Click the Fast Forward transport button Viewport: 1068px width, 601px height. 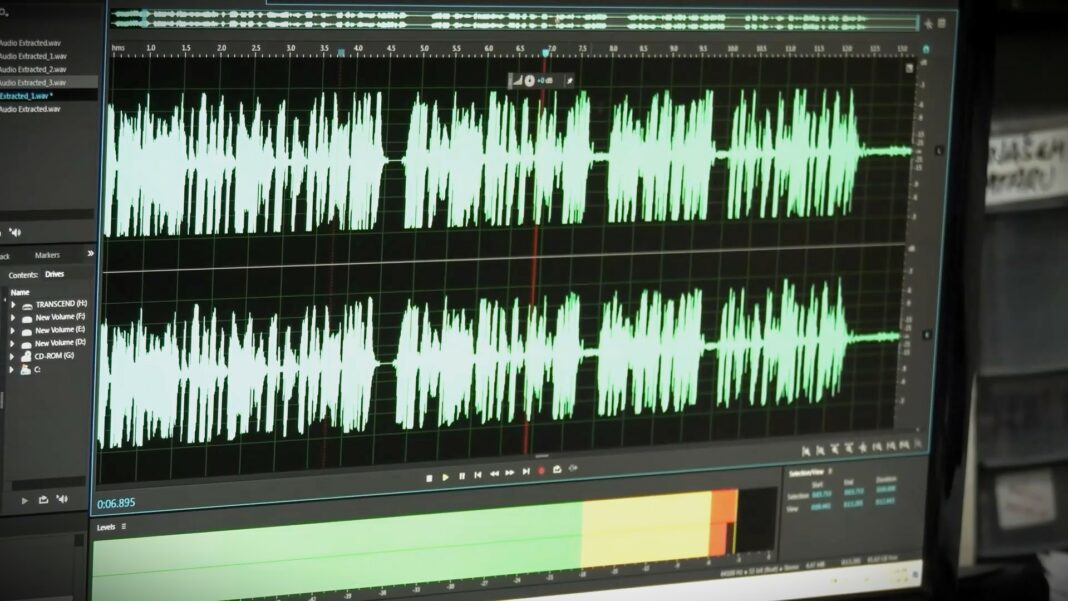[x=510, y=473]
